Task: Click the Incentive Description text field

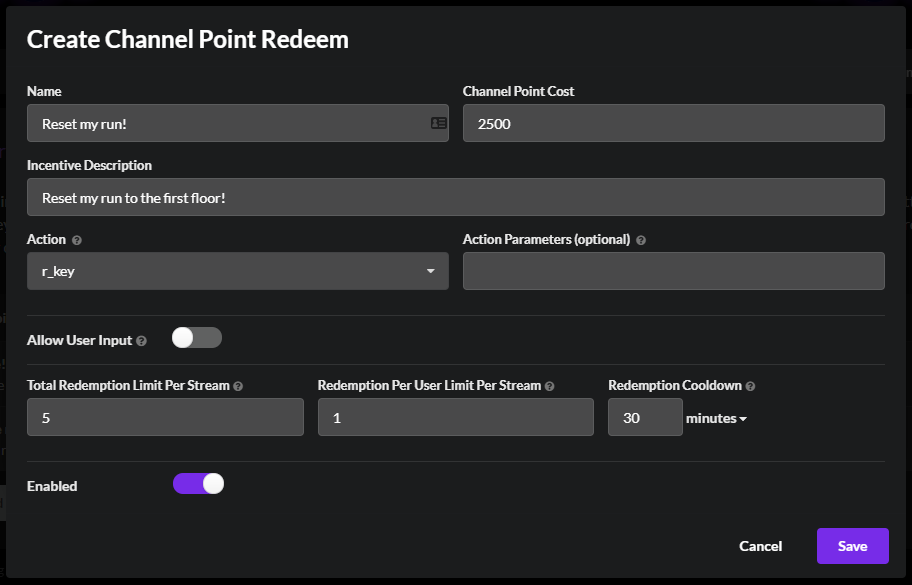Action: click(x=455, y=198)
